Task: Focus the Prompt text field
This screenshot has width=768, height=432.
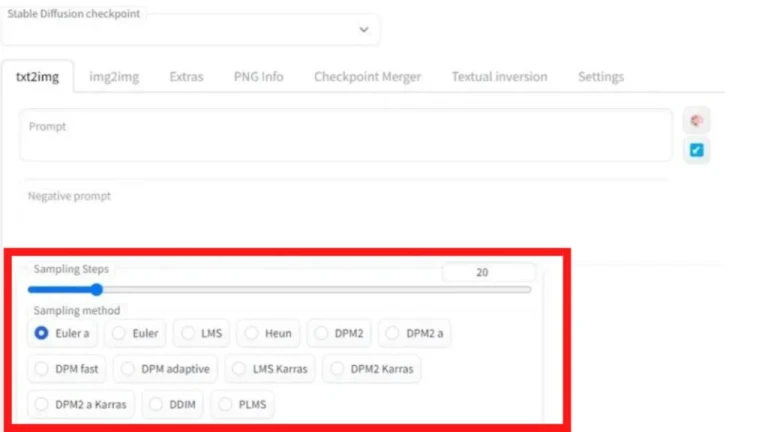Action: [x=346, y=135]
